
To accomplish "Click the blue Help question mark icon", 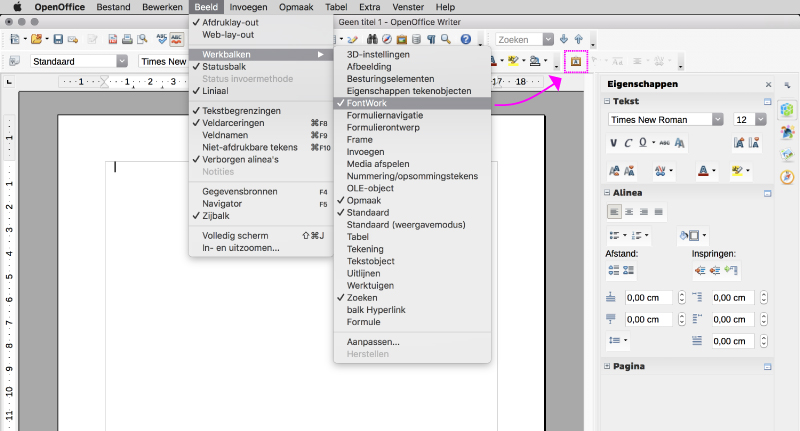I will [x=465, y=39].
